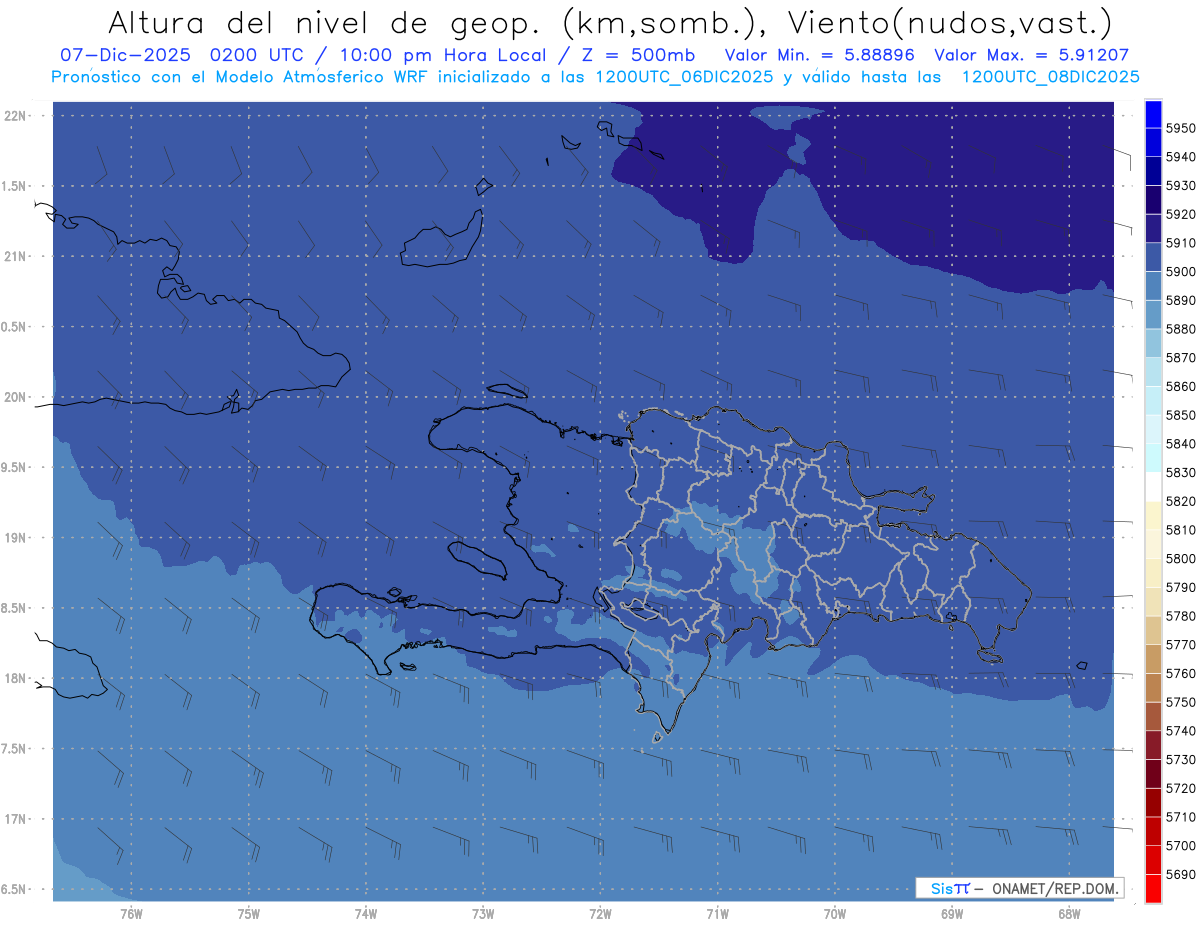
Task: Click the '5820' colorbar value
Action: 1180,501
